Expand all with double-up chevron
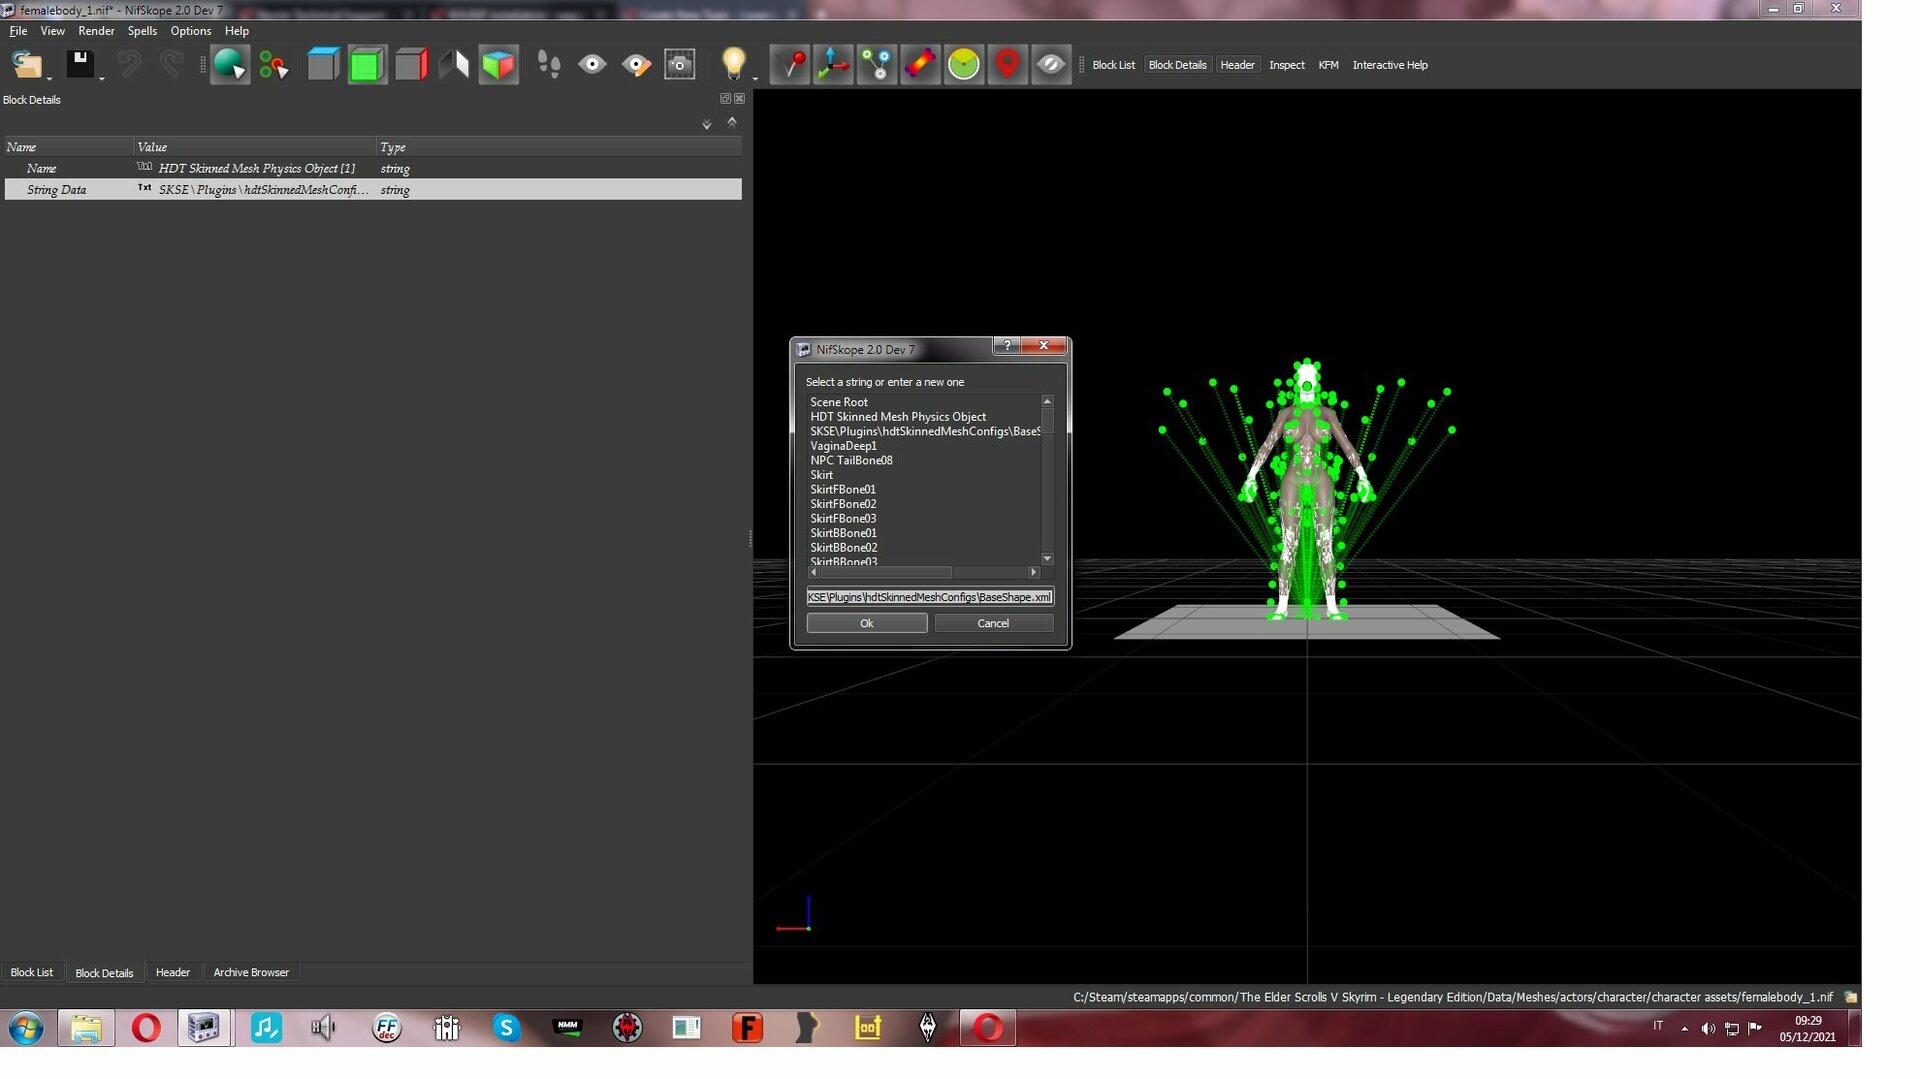The height and width of the screenshot is (1079, 1920). [x=732, y=122]
